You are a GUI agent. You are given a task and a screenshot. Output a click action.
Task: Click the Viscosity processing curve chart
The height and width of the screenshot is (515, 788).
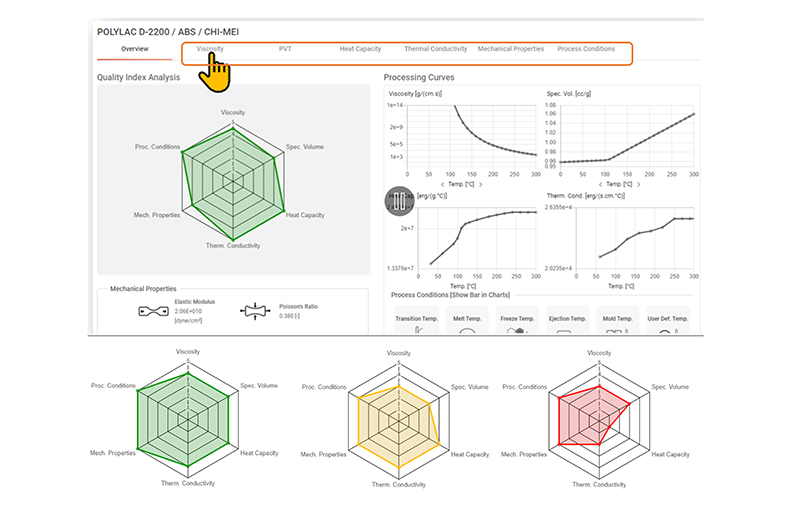tap(471, 138)
